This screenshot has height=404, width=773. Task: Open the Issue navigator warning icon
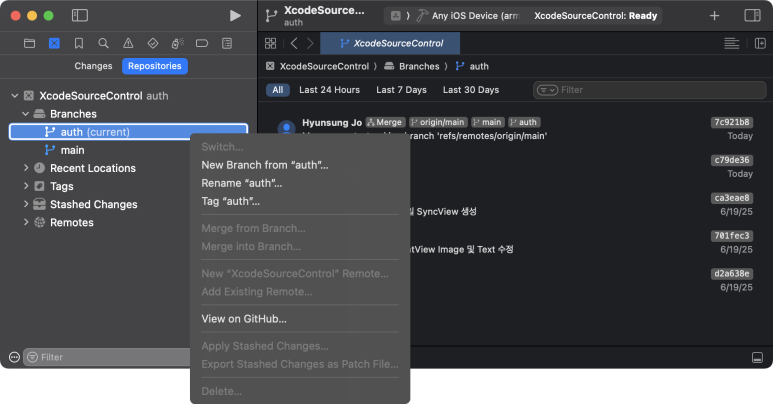point(128,43)
